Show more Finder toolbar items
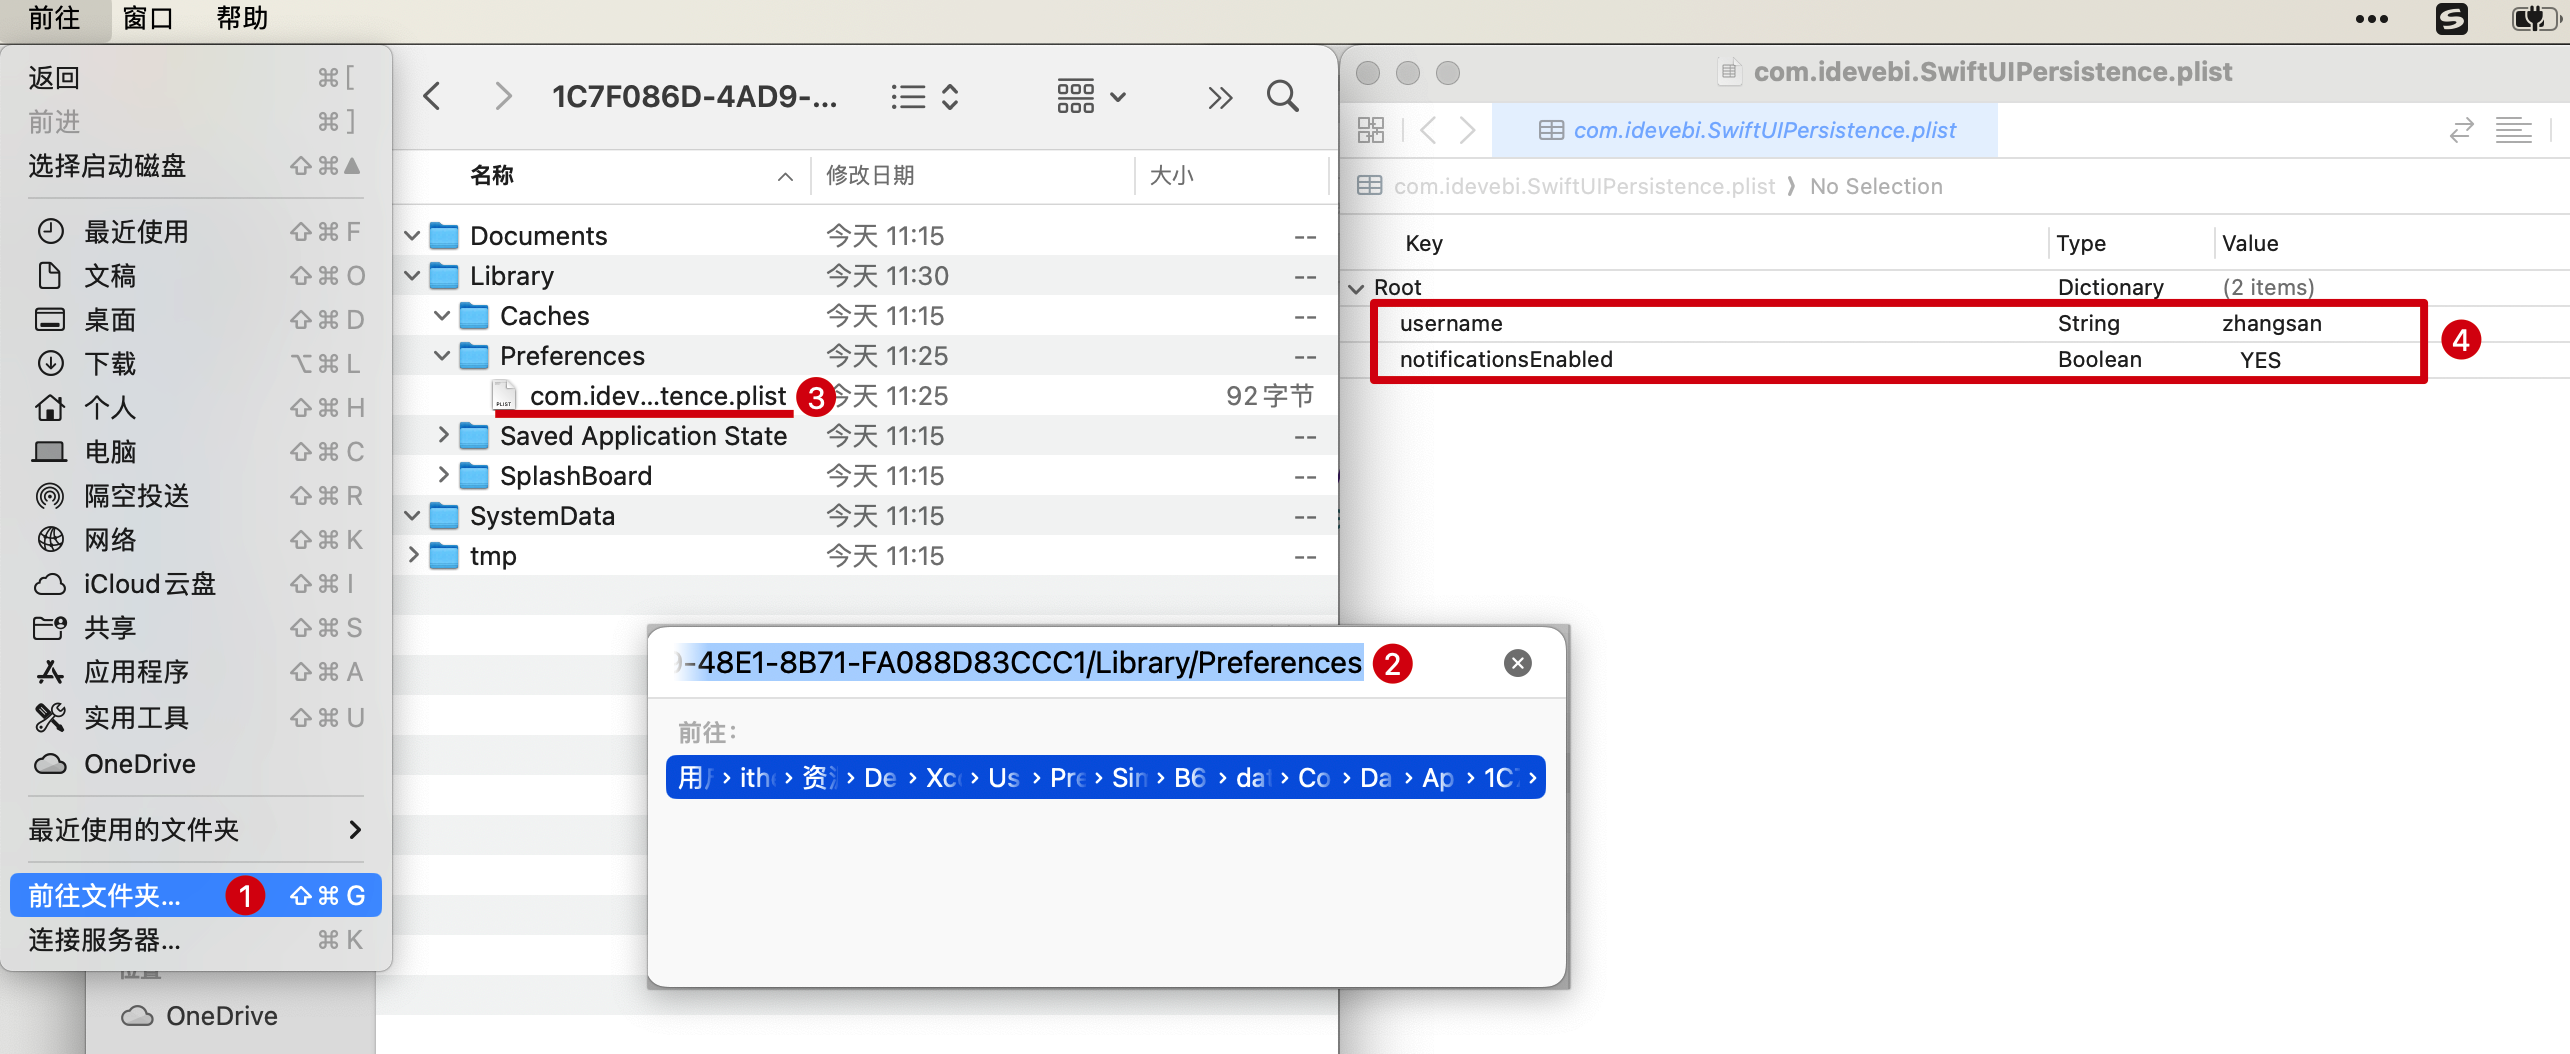This screenshot has width=2570, height=1054. [x=1219, y=97]
